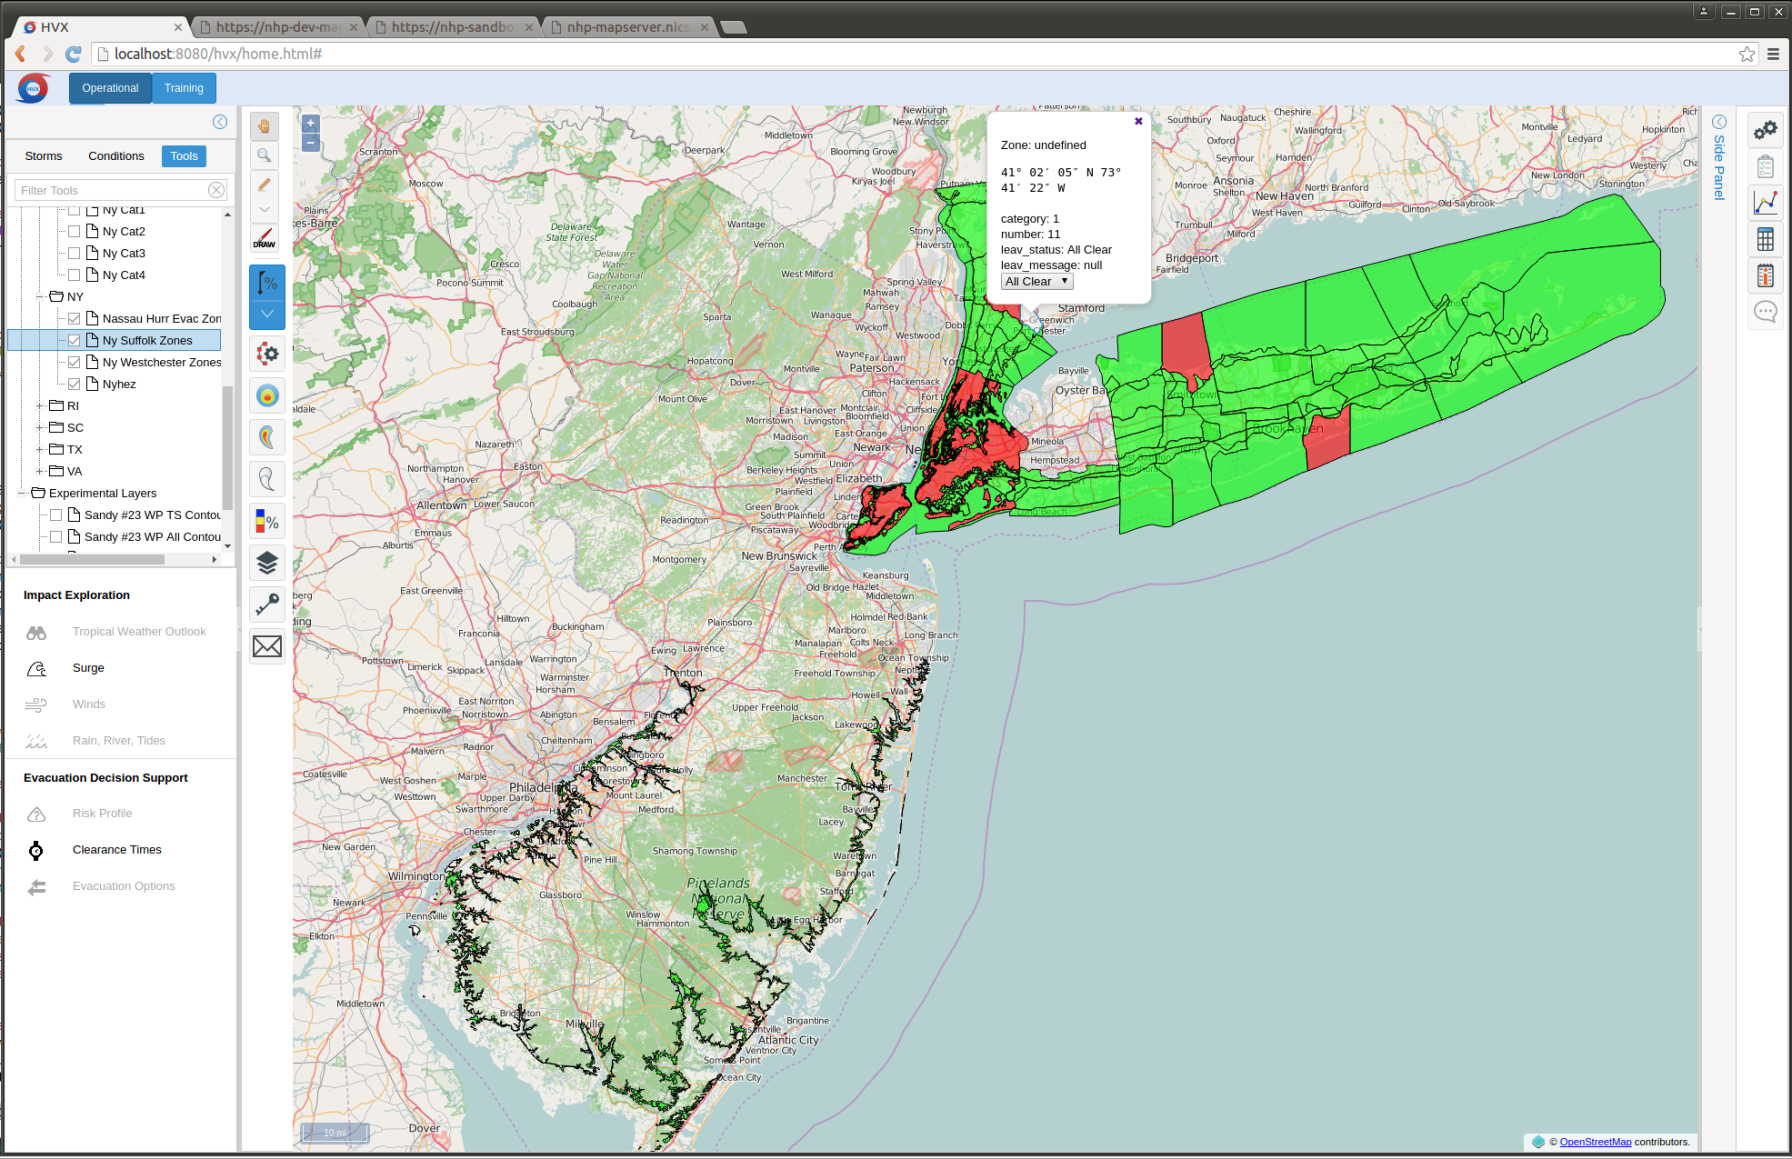1792x1159 pixels.
Task: Select the pan hand tool
Action: pos(265,126)
